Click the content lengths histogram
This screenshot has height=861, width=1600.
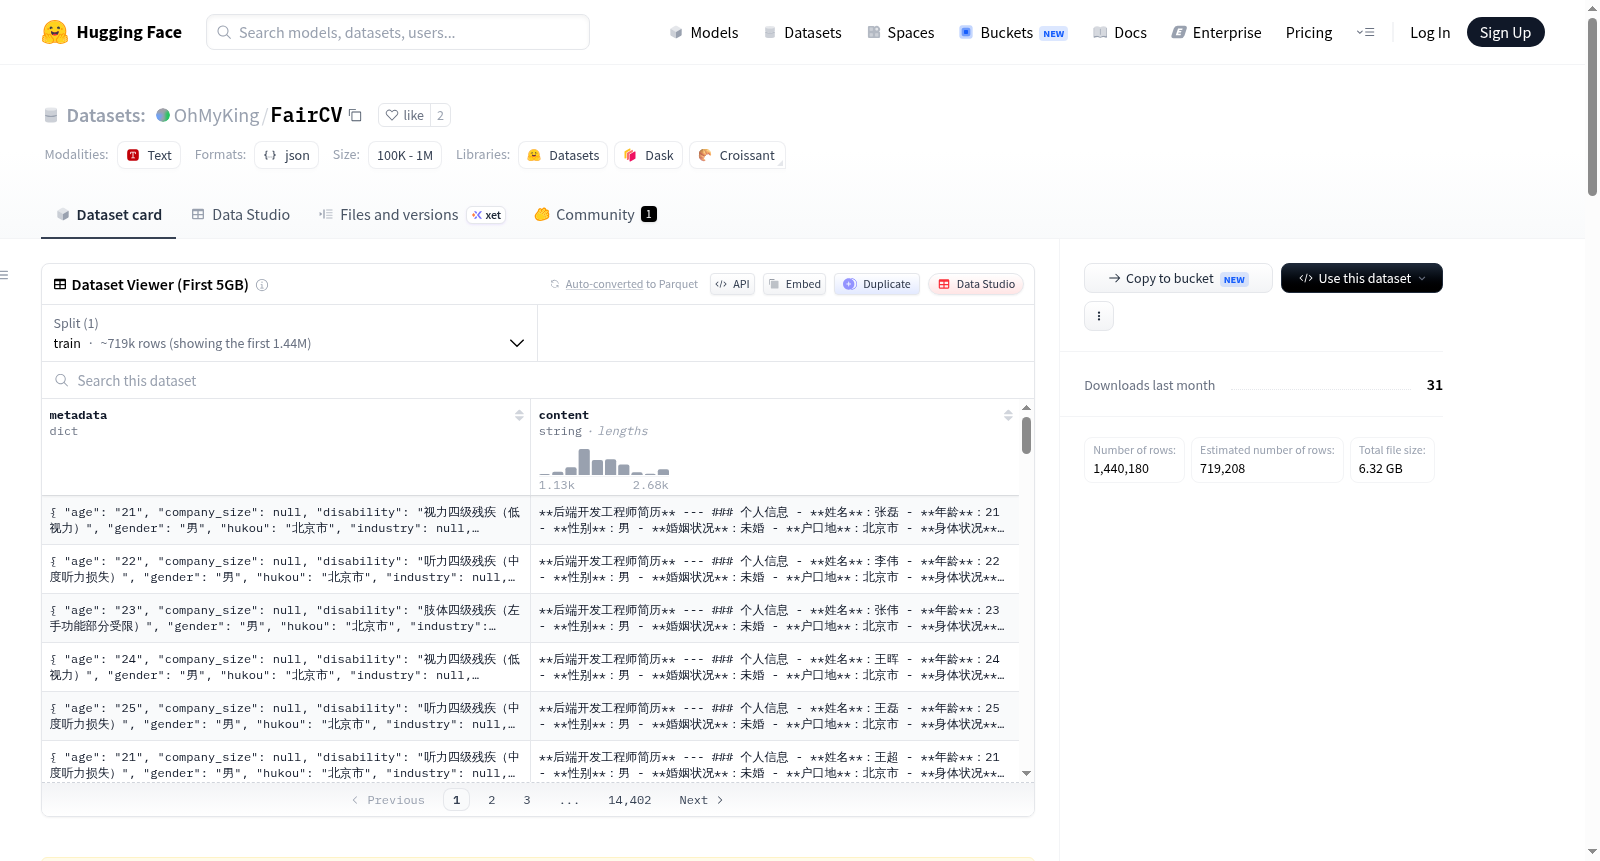pyautogui.click(x=604, y=461)
